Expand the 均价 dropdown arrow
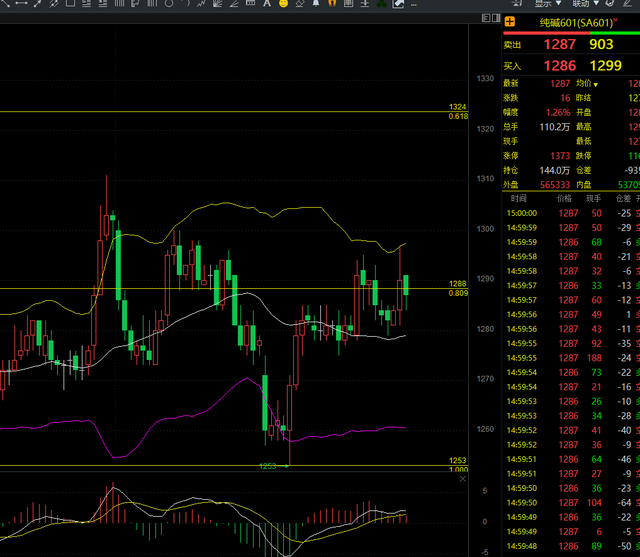640x557 pixels. point(596,84)
